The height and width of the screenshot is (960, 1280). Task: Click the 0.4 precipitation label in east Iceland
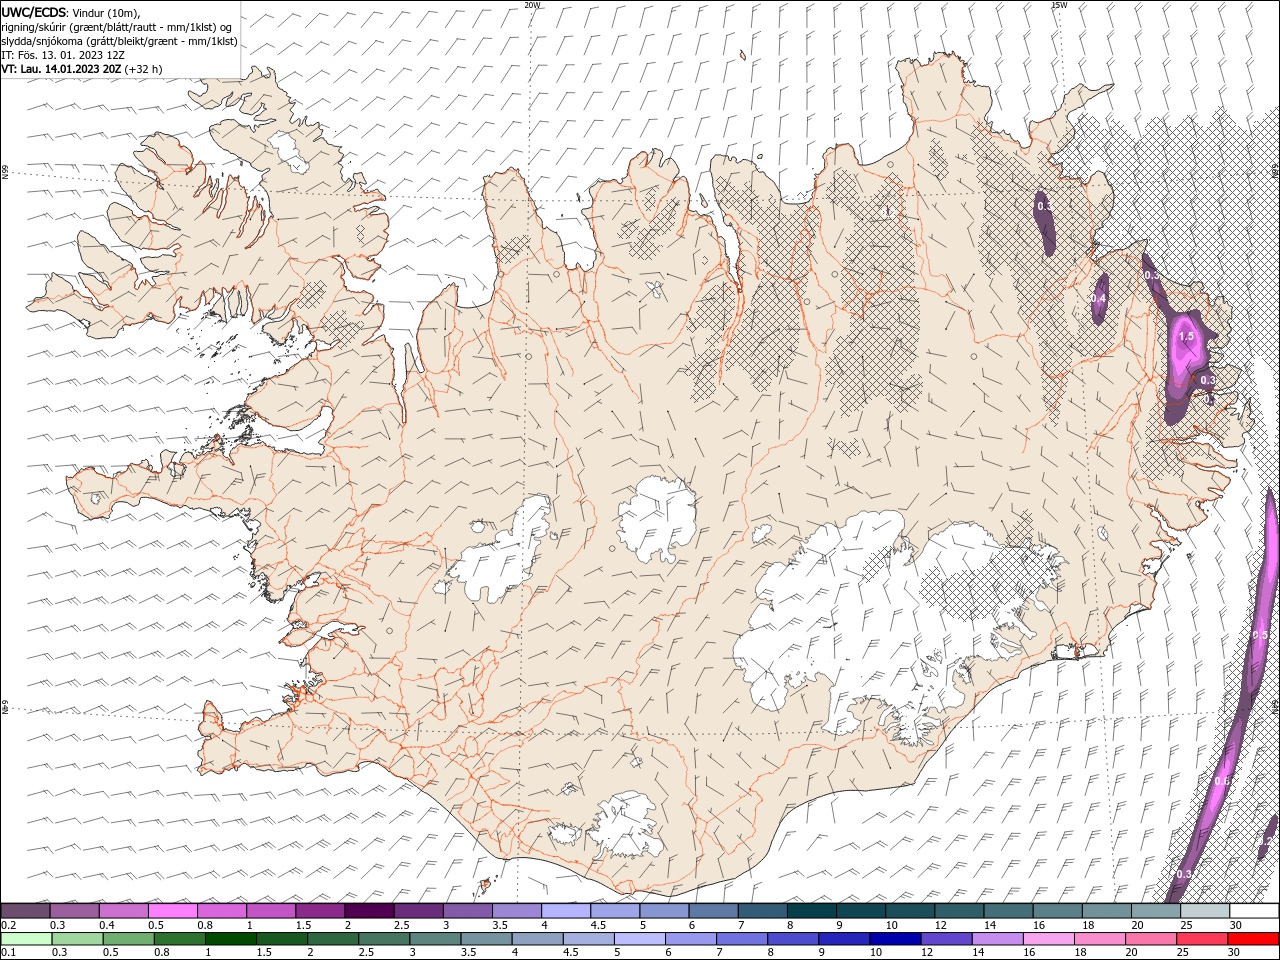click(1098, 298)
